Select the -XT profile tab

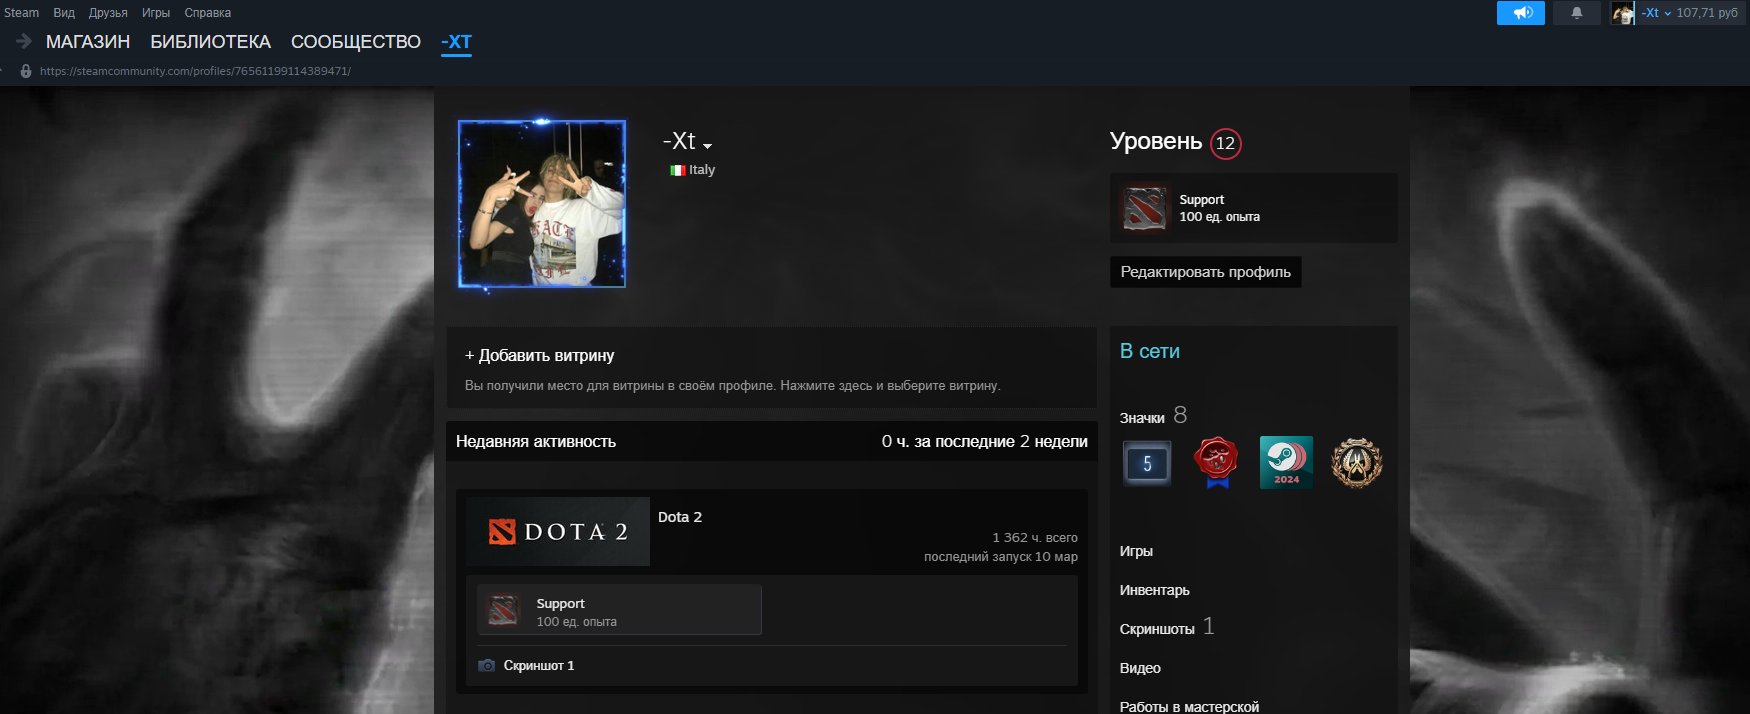pyautogui.click(x=456, y=42)
